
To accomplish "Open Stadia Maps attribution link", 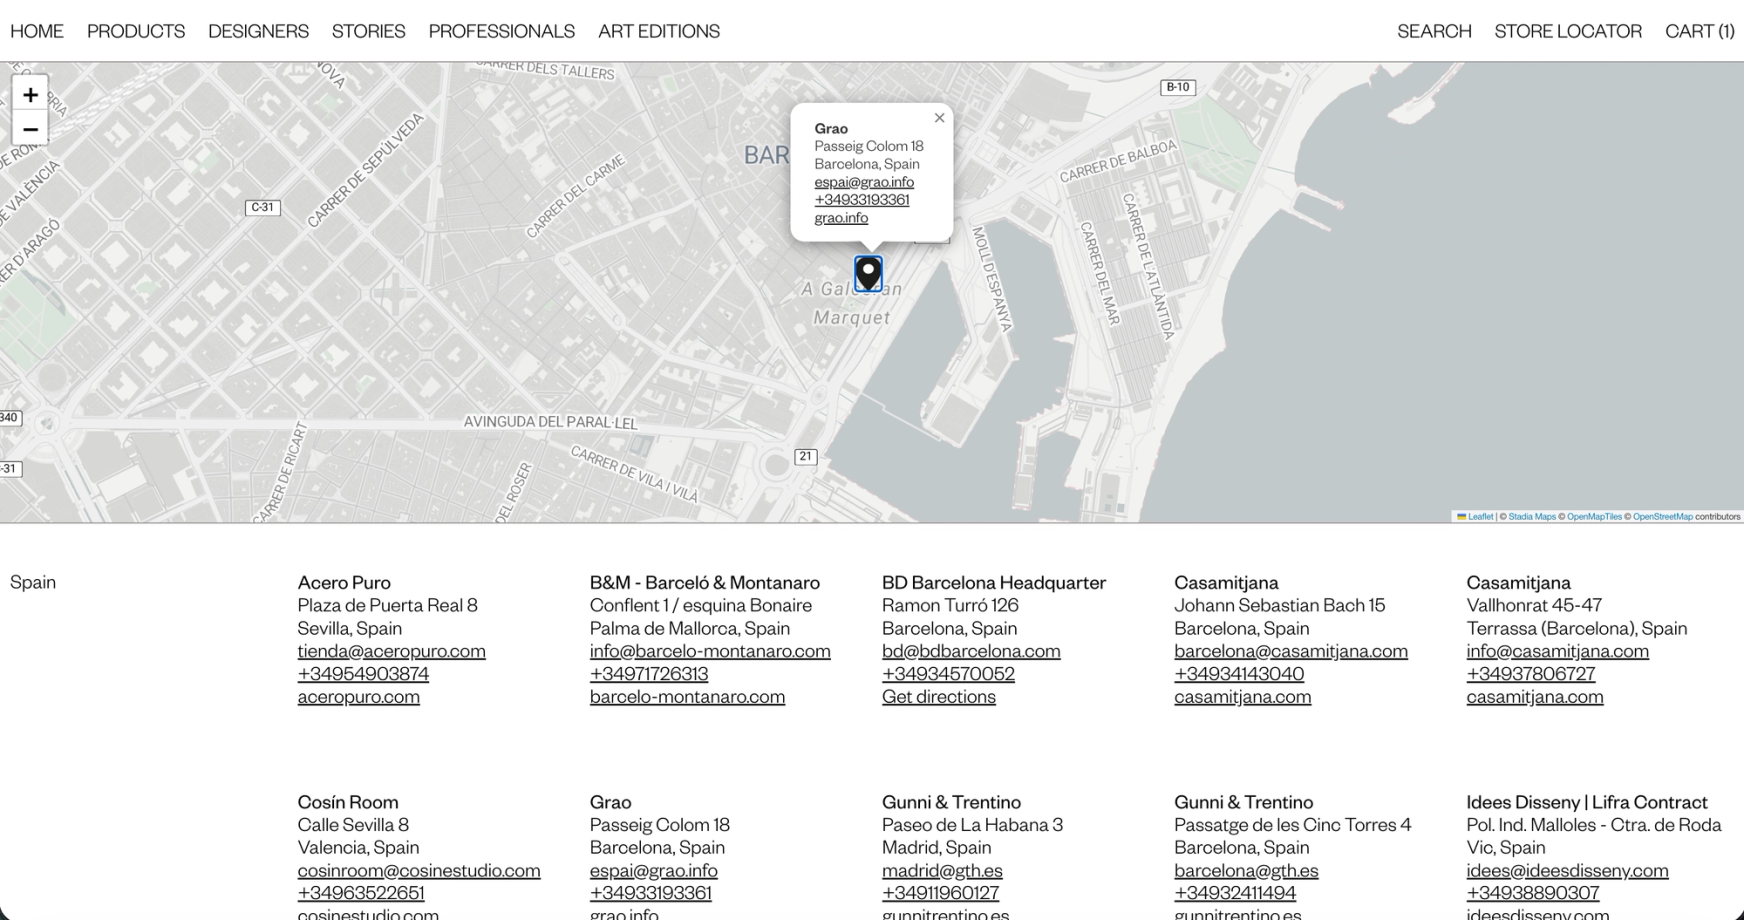I will point(1532,517).
